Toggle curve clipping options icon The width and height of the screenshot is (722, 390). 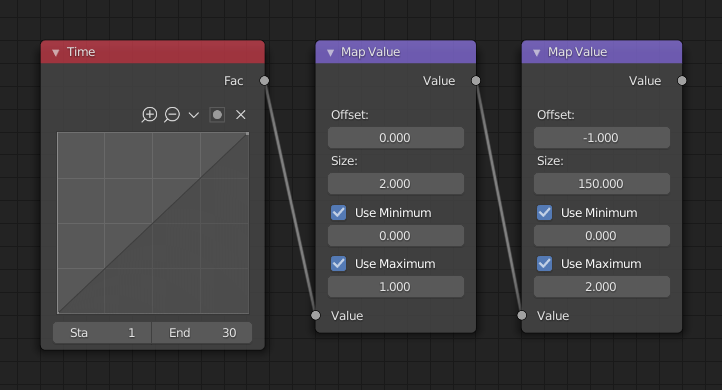[x=217, y=115]
